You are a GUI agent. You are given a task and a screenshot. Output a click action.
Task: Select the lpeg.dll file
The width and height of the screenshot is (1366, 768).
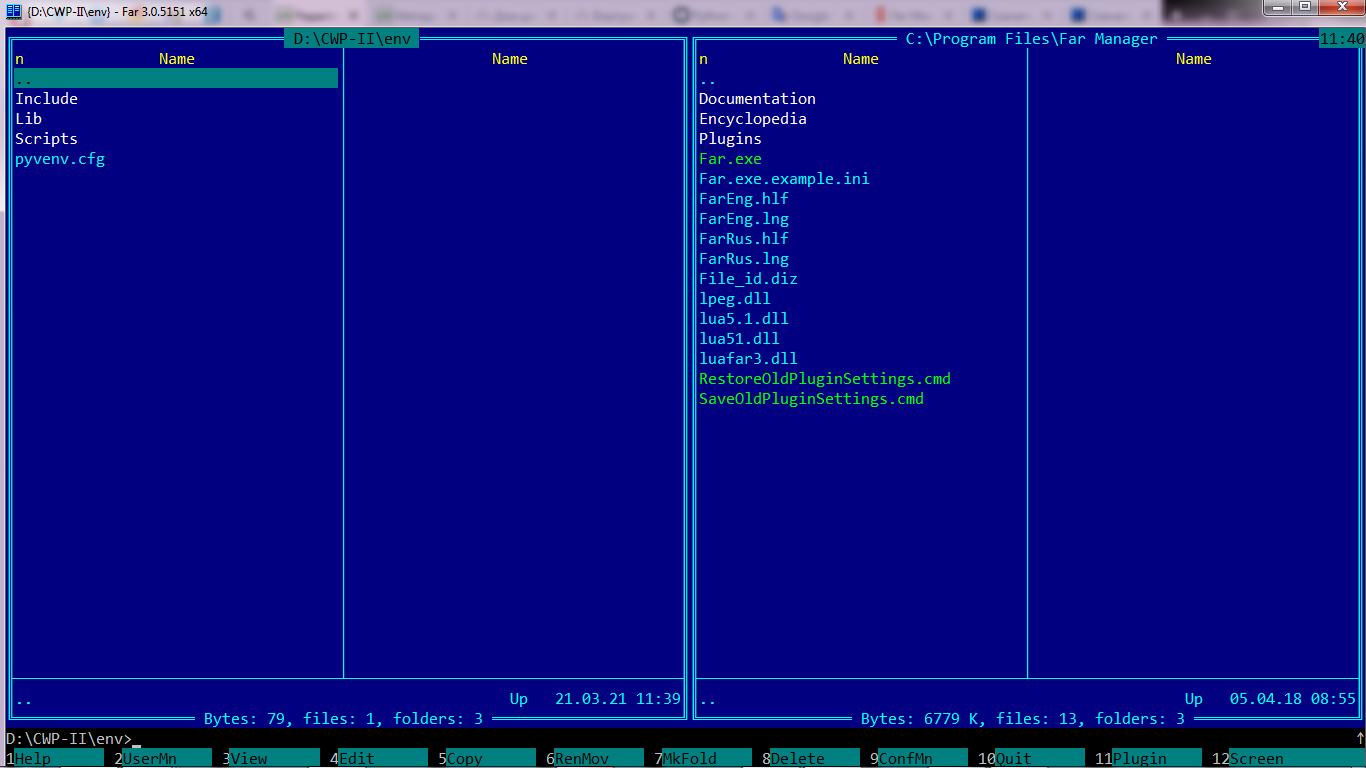[735, 299]
